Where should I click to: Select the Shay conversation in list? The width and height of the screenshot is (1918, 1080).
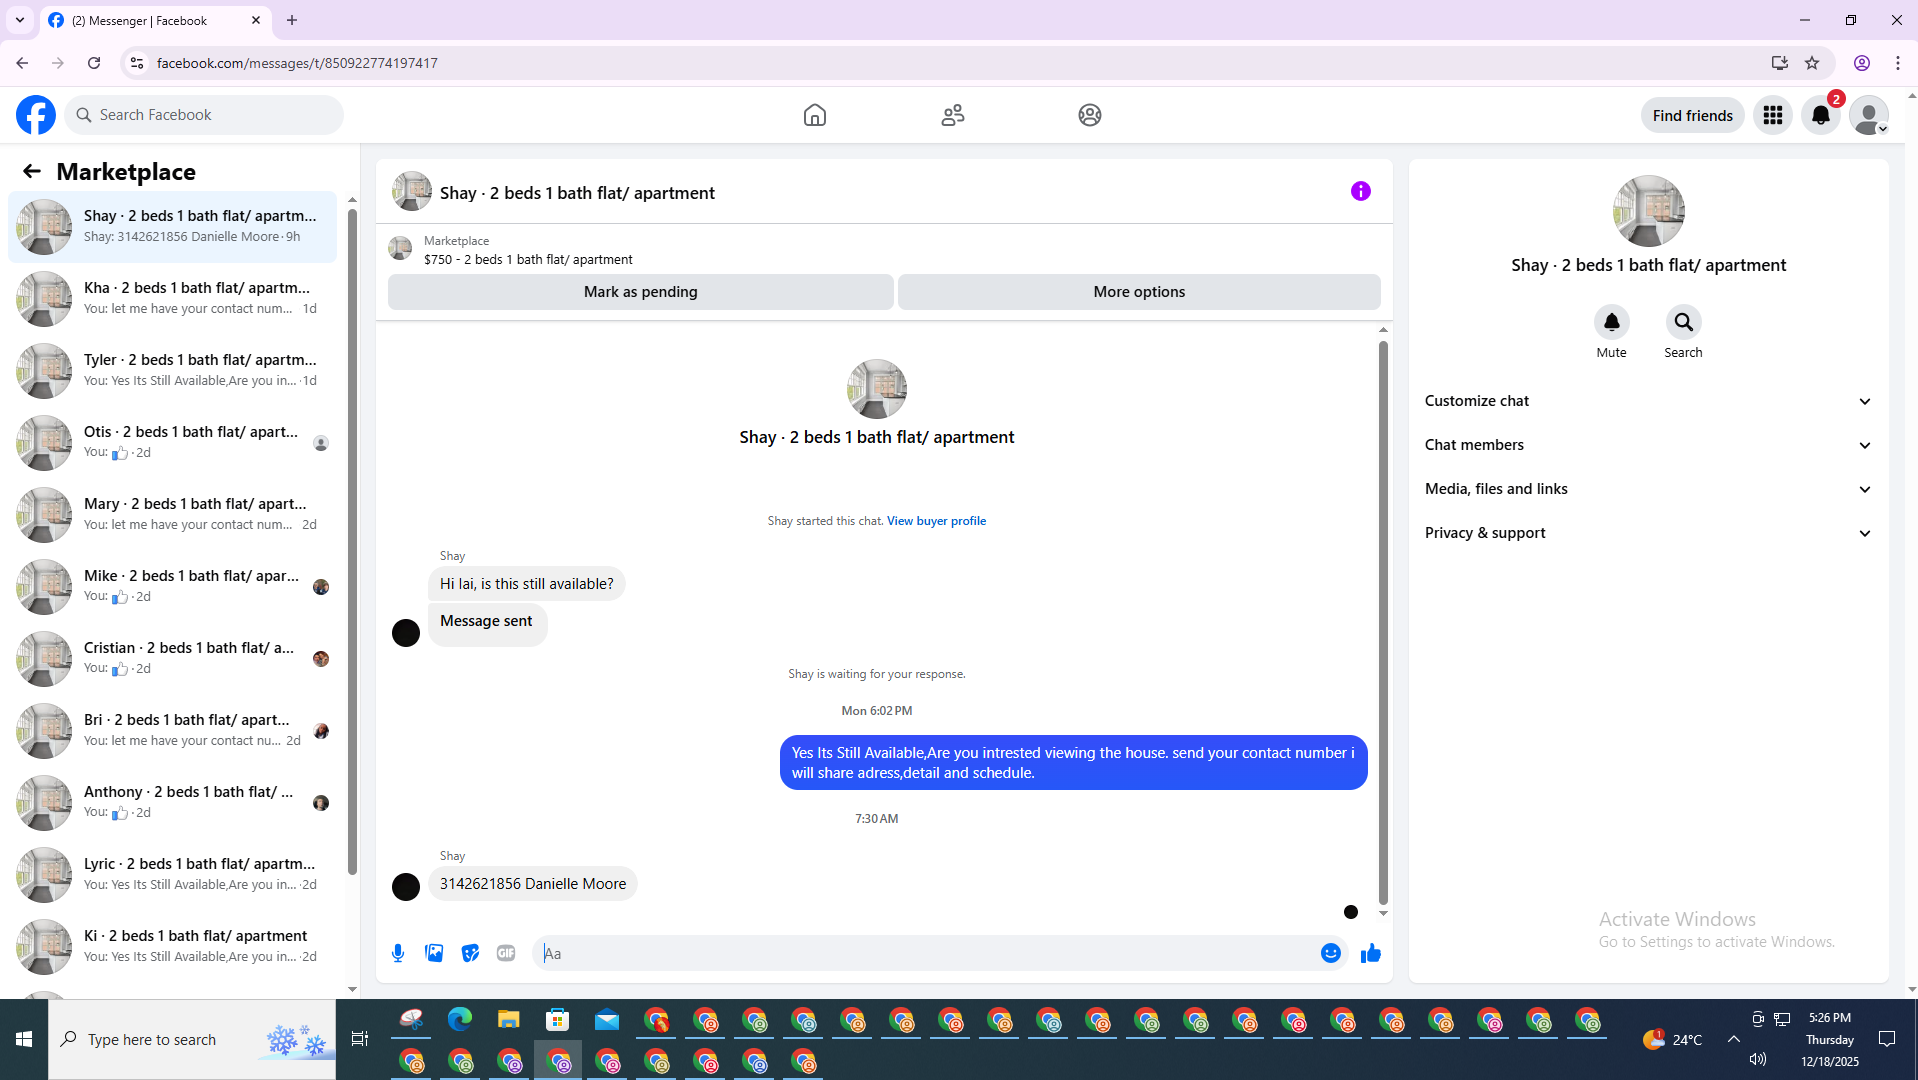(x=172, y=226)
